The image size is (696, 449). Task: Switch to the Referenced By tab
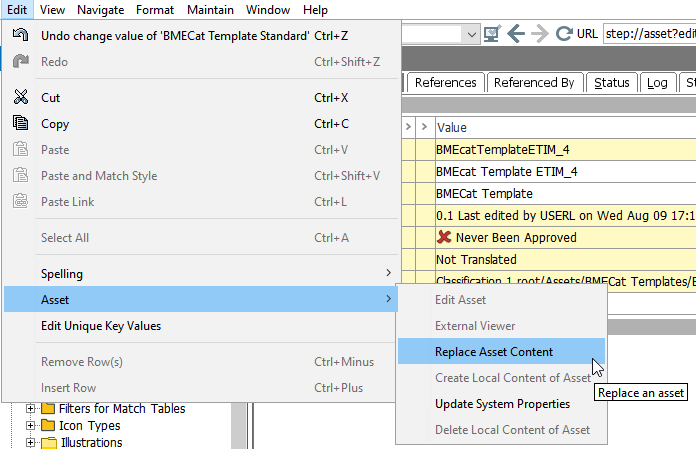pos(533,83)
